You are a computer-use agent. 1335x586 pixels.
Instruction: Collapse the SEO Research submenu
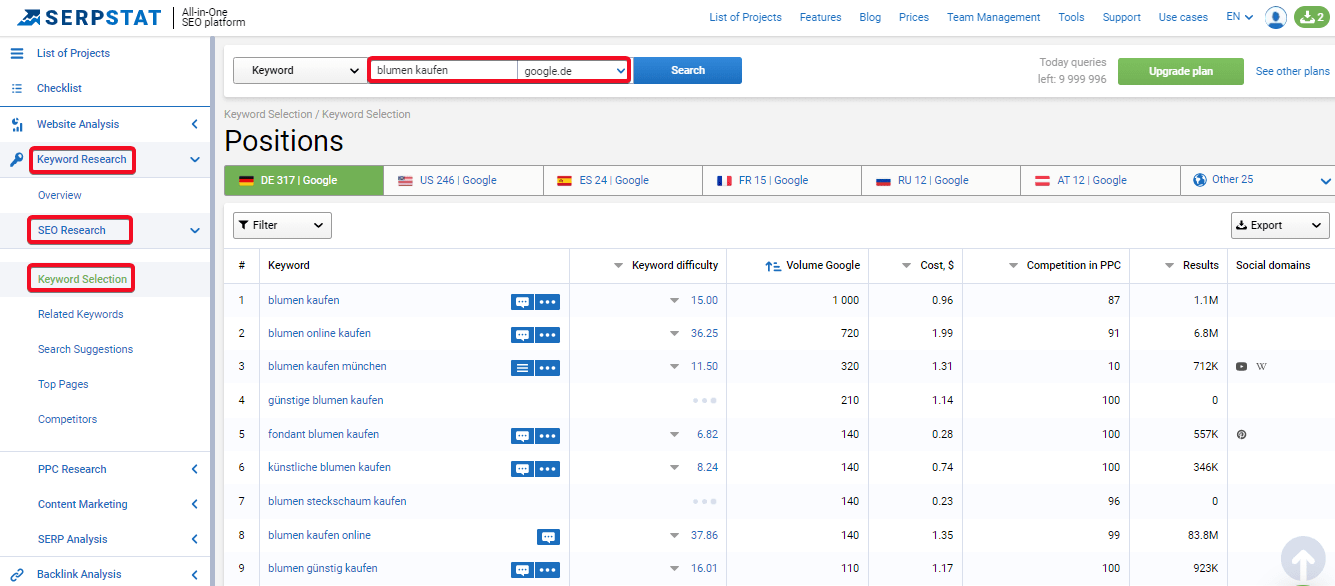click(194, 230)
